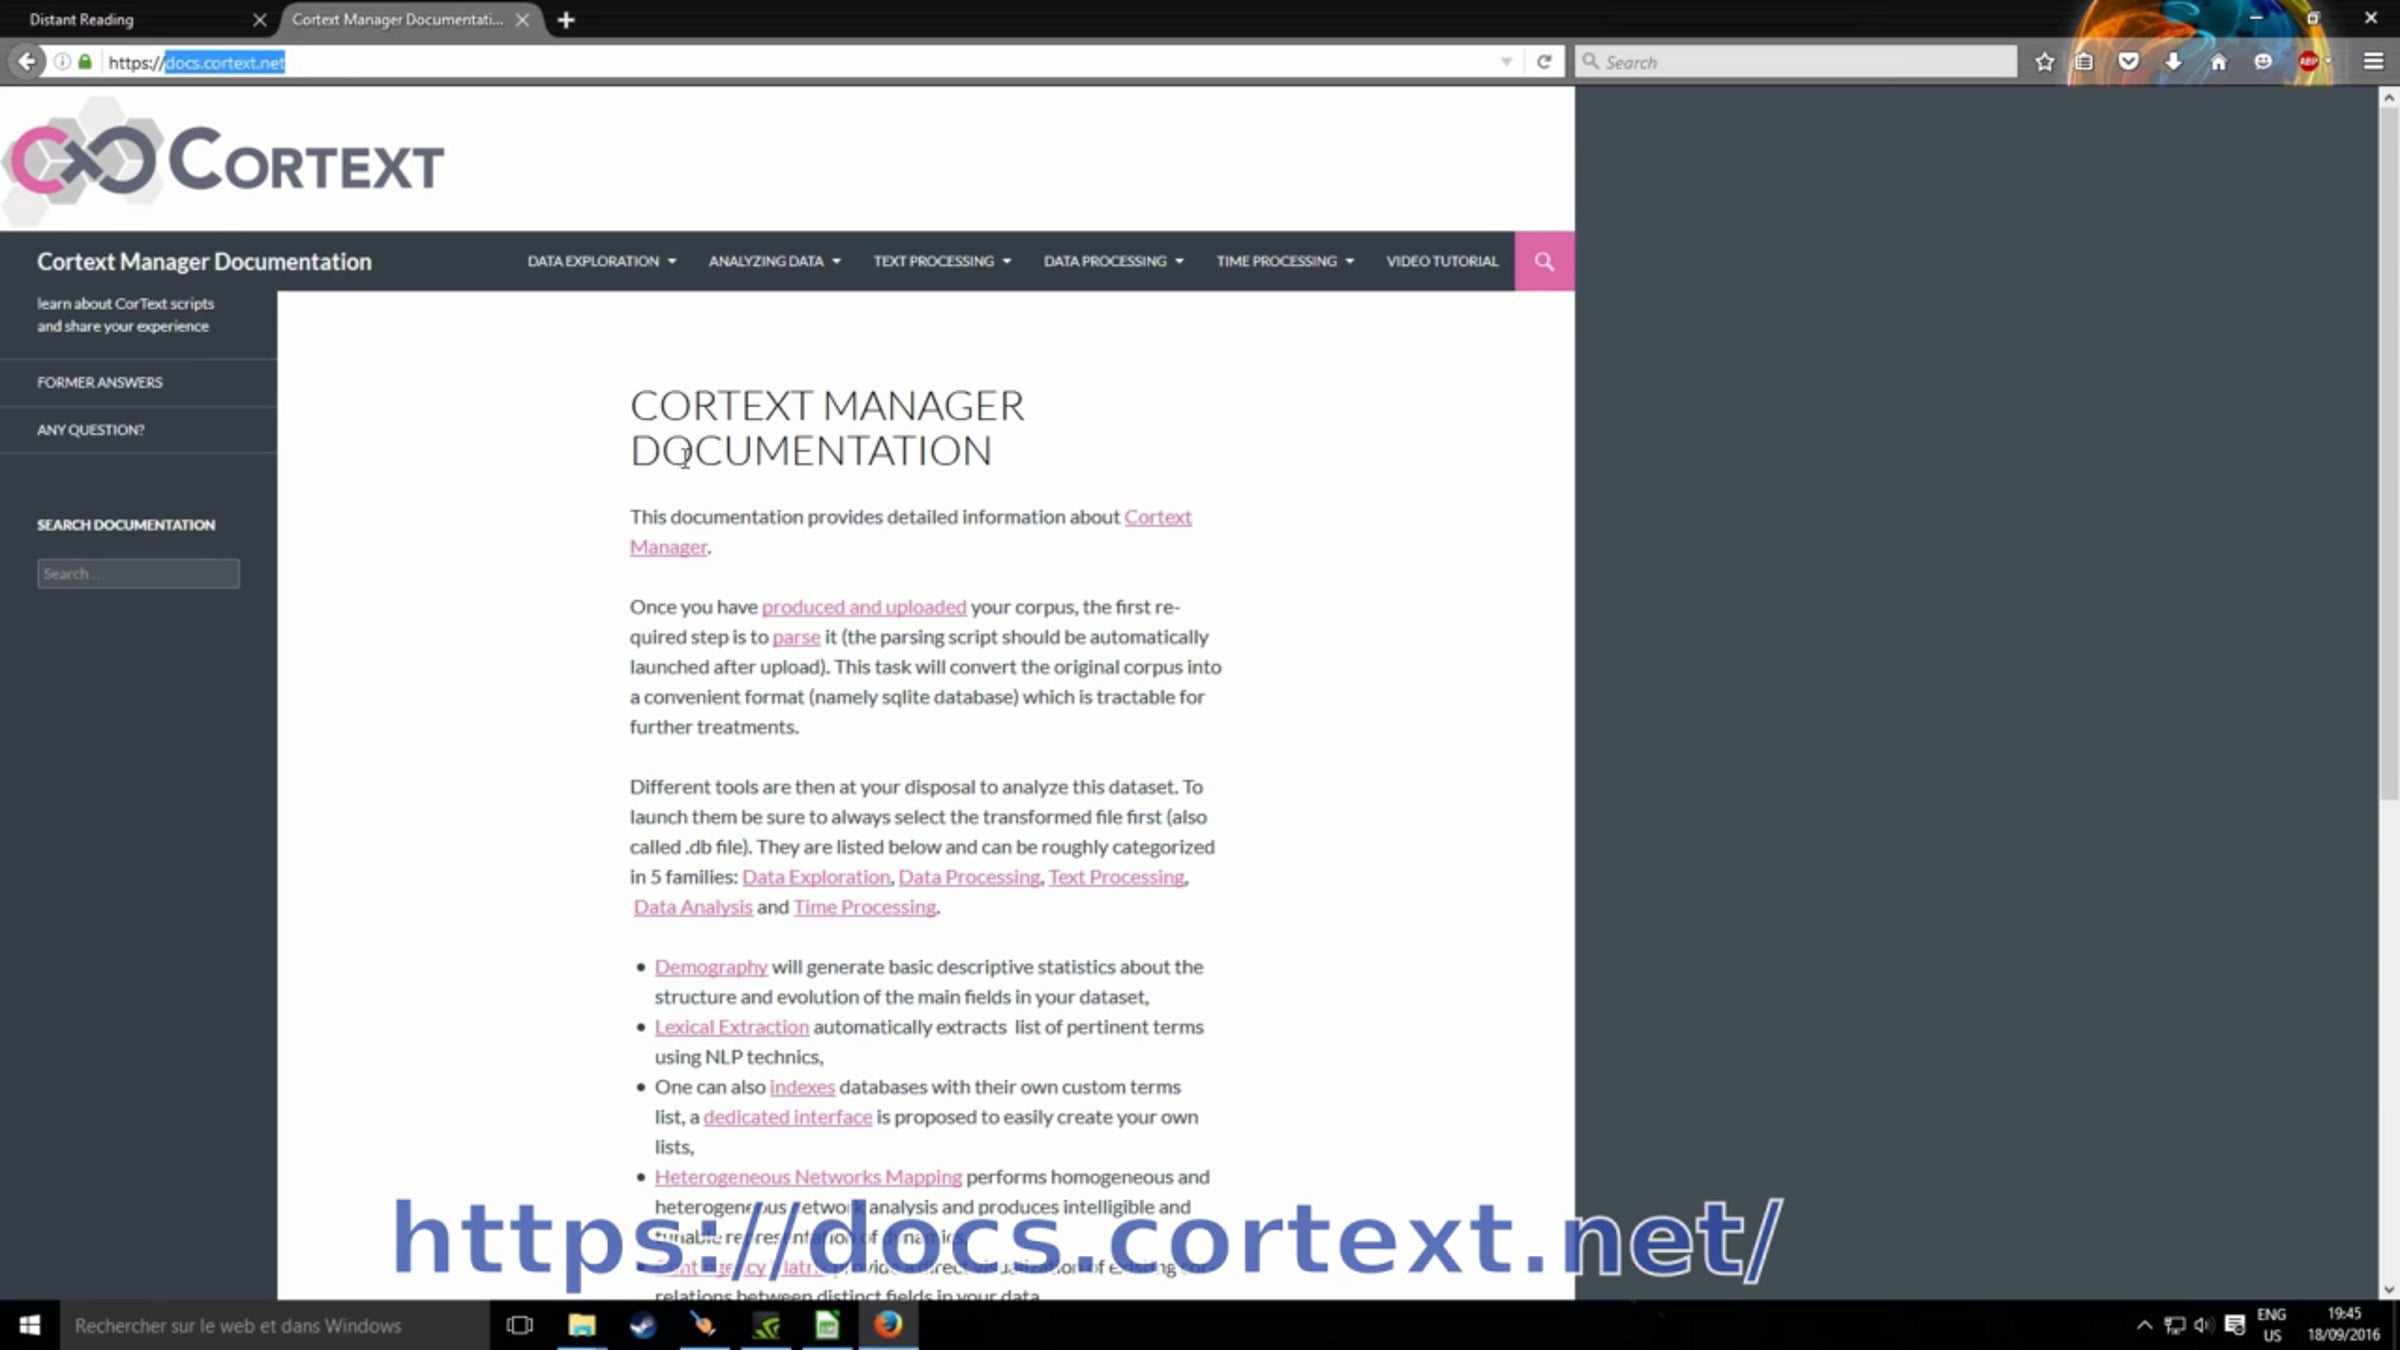
Task: Open the Heterogeneous Networks Mapping link
Action: click(x=808, y=1177)
